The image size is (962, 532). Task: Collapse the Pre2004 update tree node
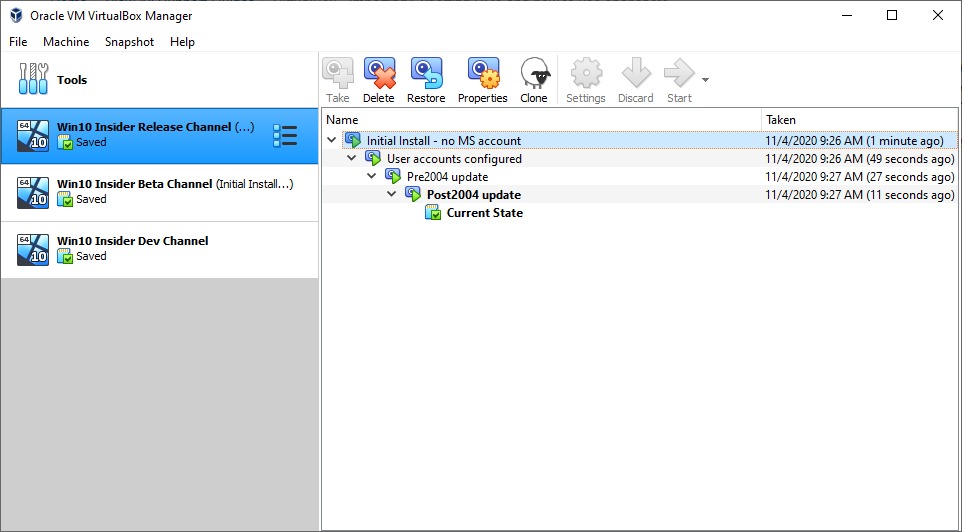(372, 177)
